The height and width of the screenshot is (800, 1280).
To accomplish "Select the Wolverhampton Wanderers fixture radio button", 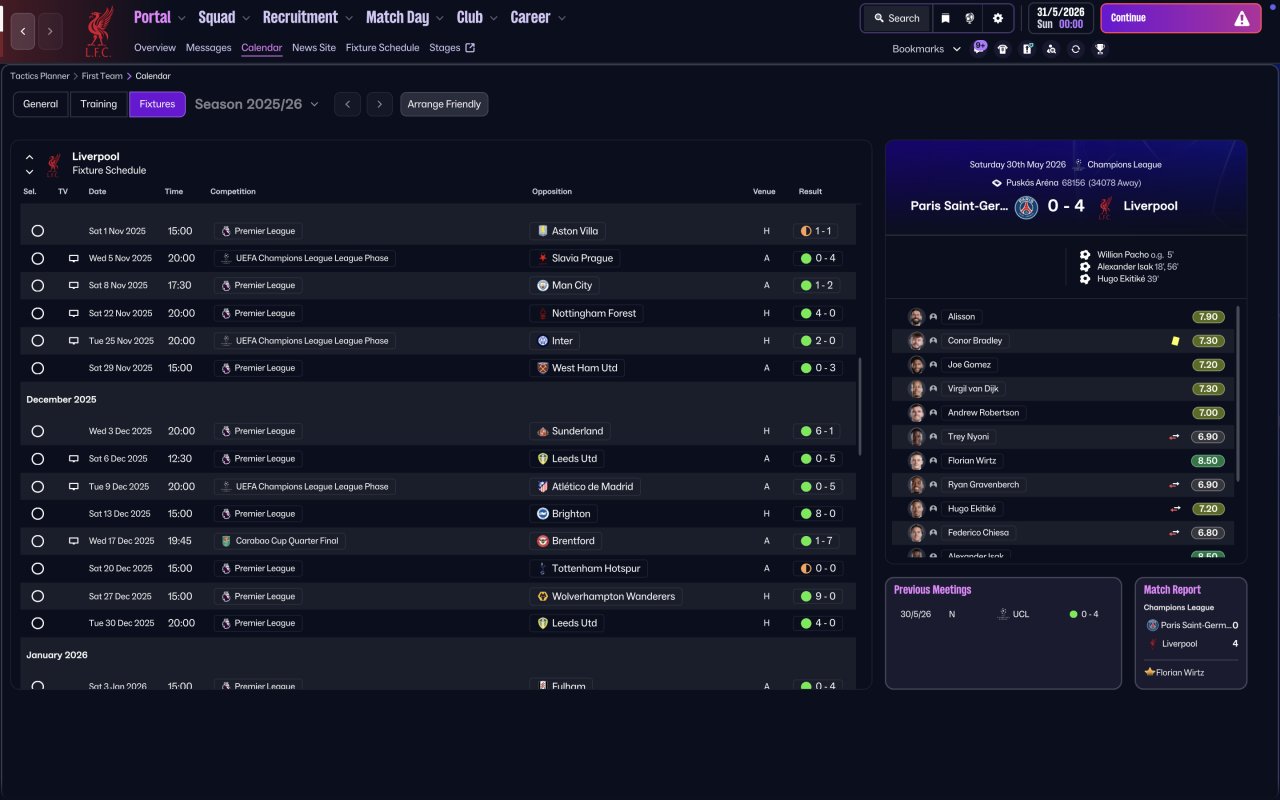I will click(37, 596).
